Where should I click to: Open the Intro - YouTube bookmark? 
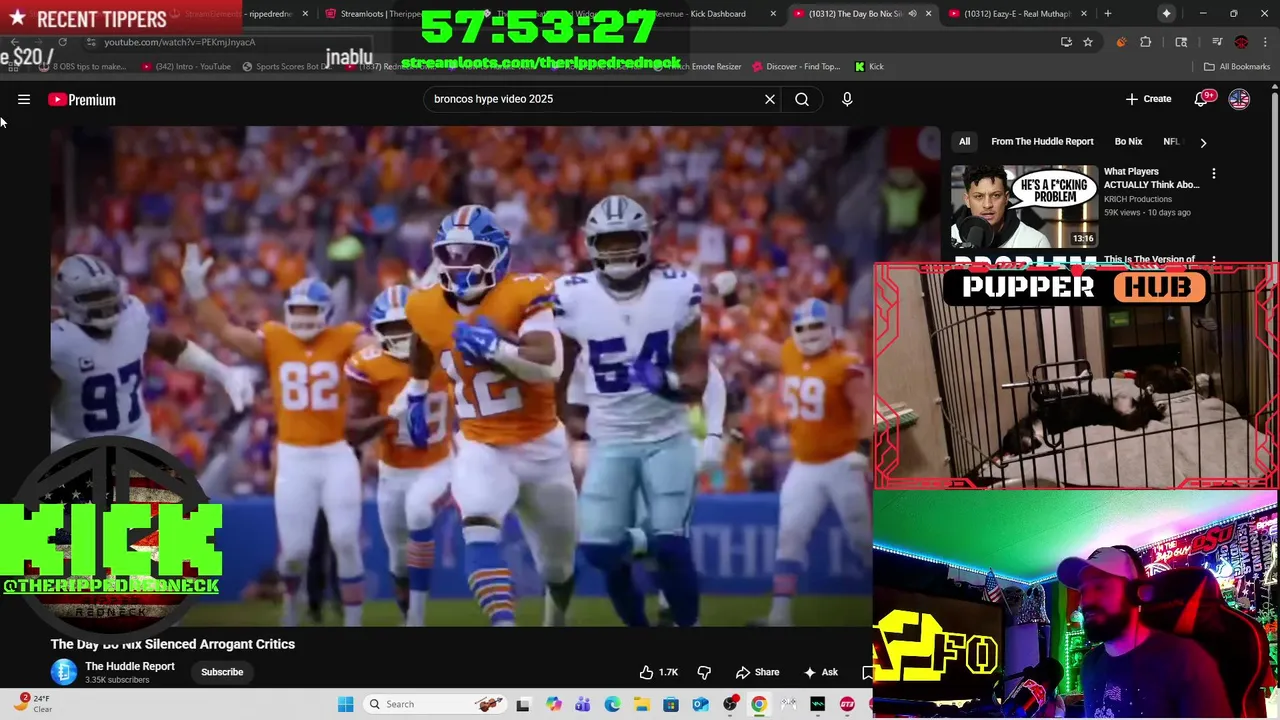click(x=186, y=67)
